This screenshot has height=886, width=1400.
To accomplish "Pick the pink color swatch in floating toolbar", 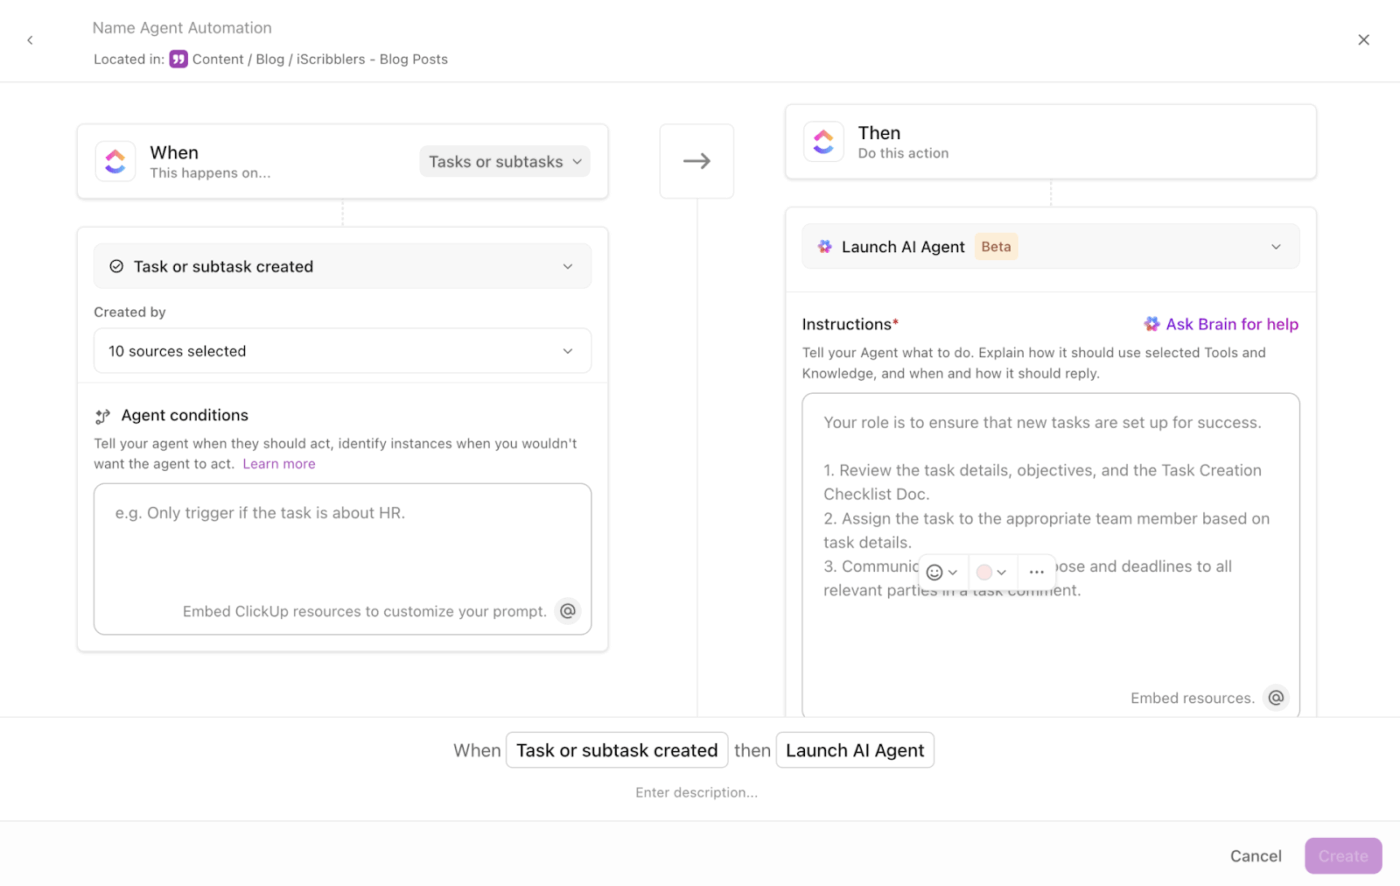I will (x=985, y=572).
